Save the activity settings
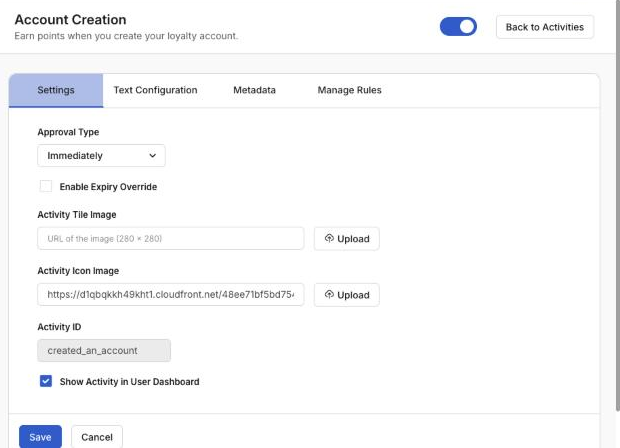The width and height of the screenshot is (620, 448). coord(40,437)
